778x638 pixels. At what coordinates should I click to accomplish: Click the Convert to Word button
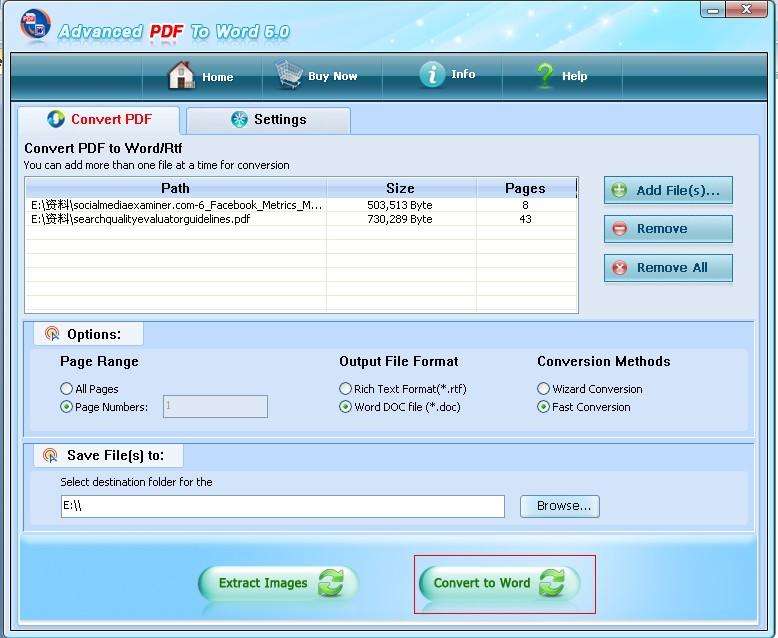click(x=499, y=583)
